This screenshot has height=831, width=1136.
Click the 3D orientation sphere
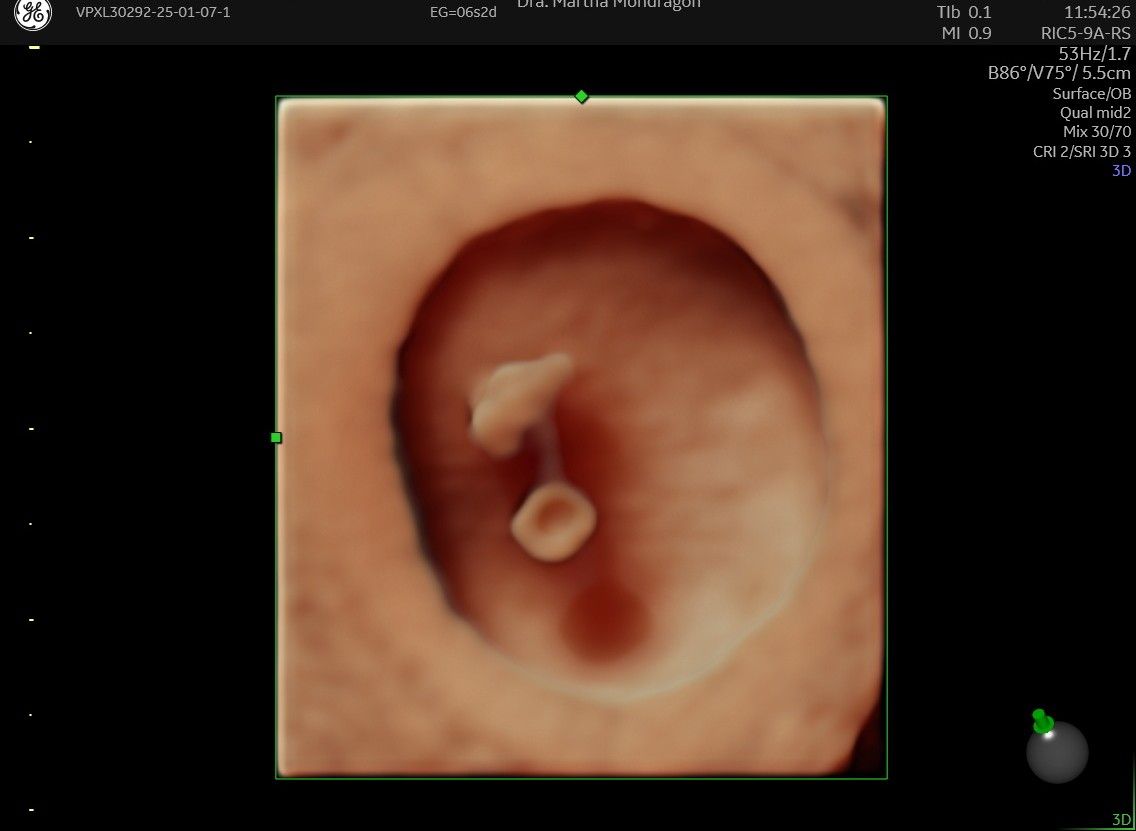pos(1057,752)
